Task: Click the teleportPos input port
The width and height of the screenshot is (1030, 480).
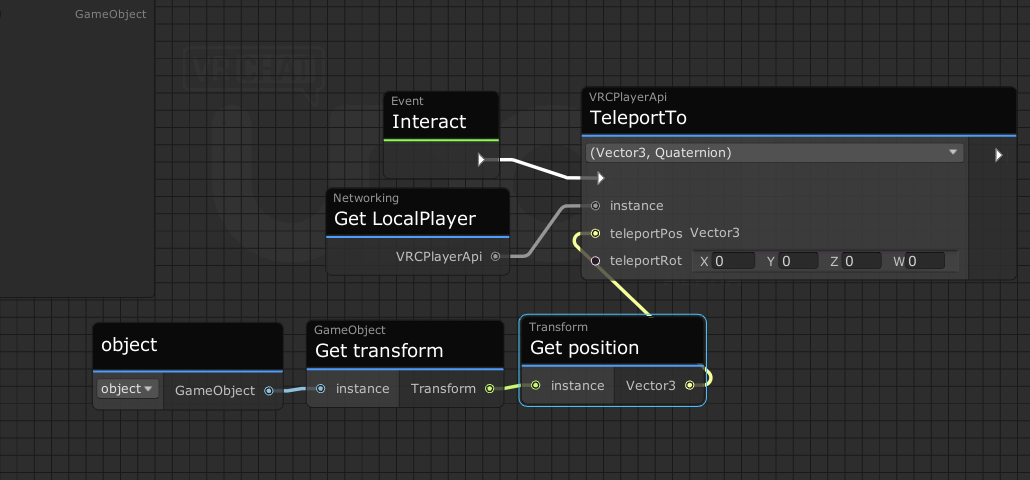Action: (x=595, y=233)
